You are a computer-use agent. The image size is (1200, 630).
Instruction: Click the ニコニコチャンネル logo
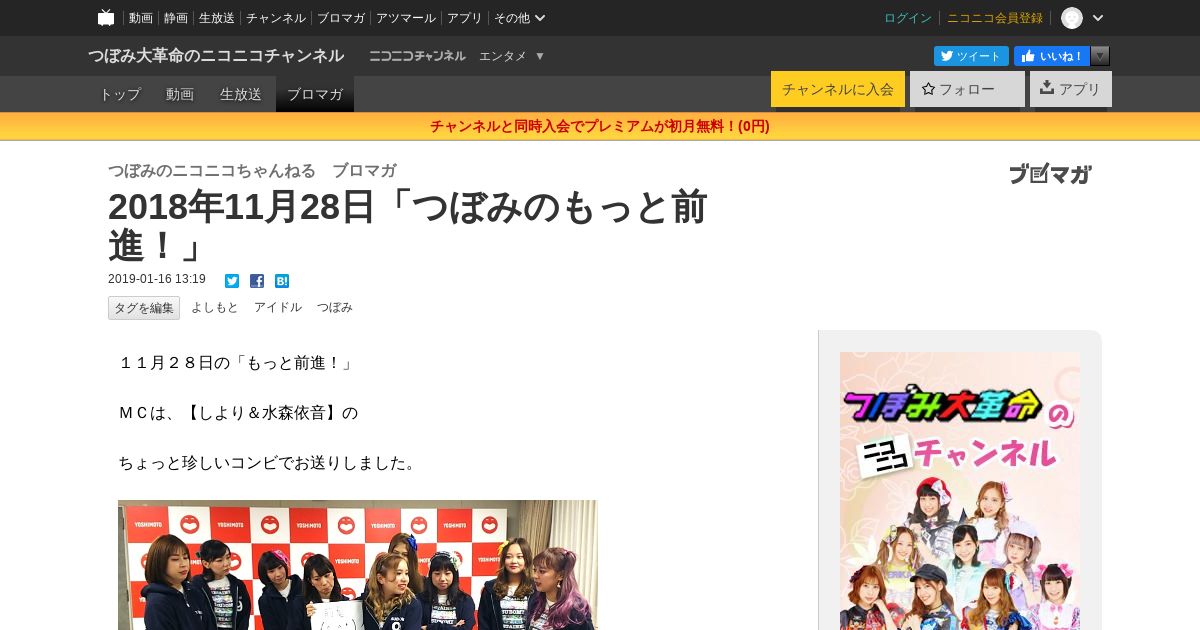(x=417, y=56)
